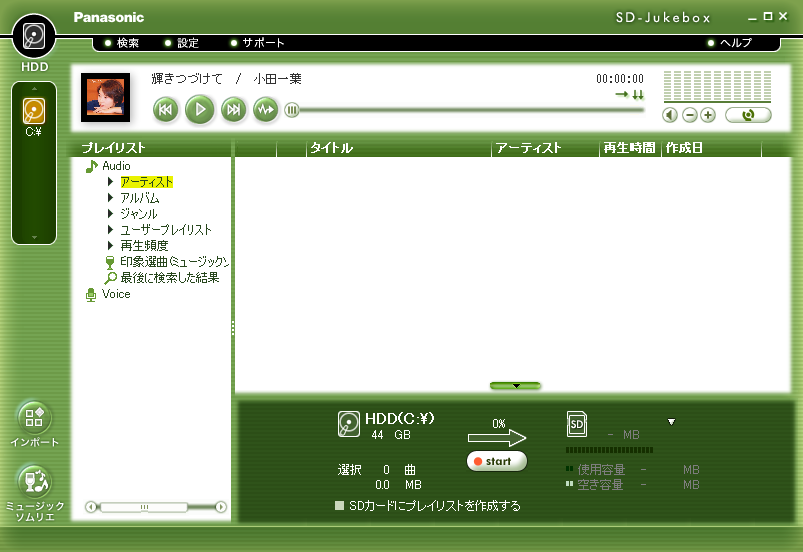The image size is (803, 552).
Task: Skip to next track
Action: (x=234, y=110)
